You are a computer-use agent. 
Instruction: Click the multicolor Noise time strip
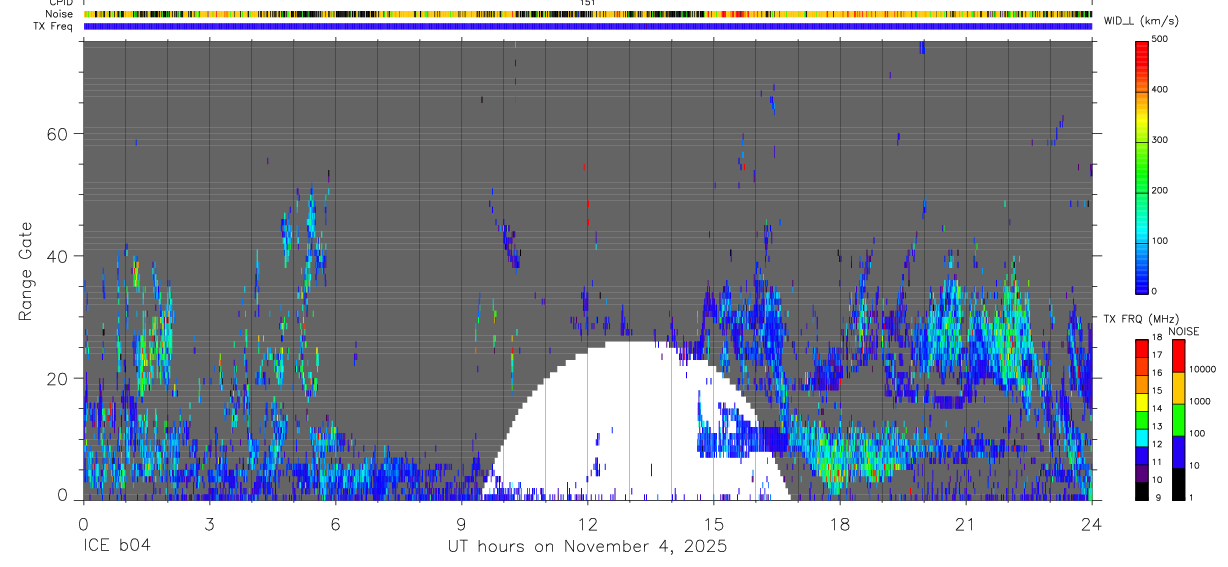pos(588,14)
